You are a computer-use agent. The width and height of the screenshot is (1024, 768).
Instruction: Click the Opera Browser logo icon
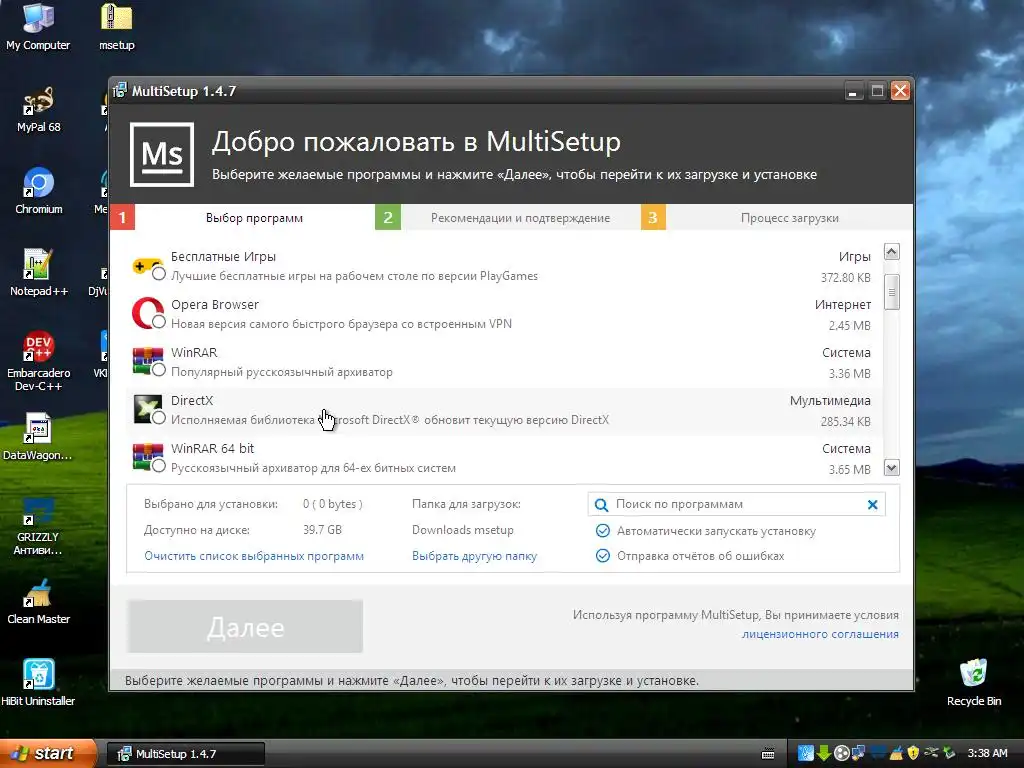tap(148, 313)
